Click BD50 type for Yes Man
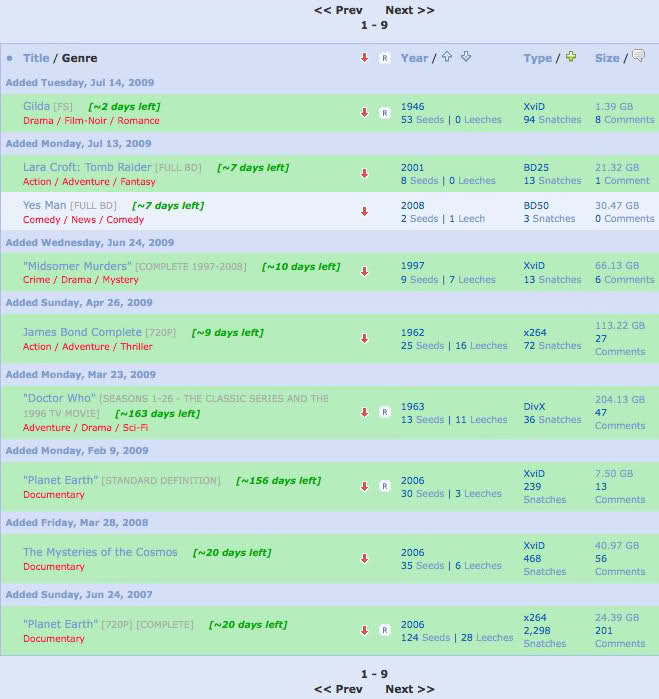This screenshot has height=699, width=659. pyautogui.click(x=536, y=206)
